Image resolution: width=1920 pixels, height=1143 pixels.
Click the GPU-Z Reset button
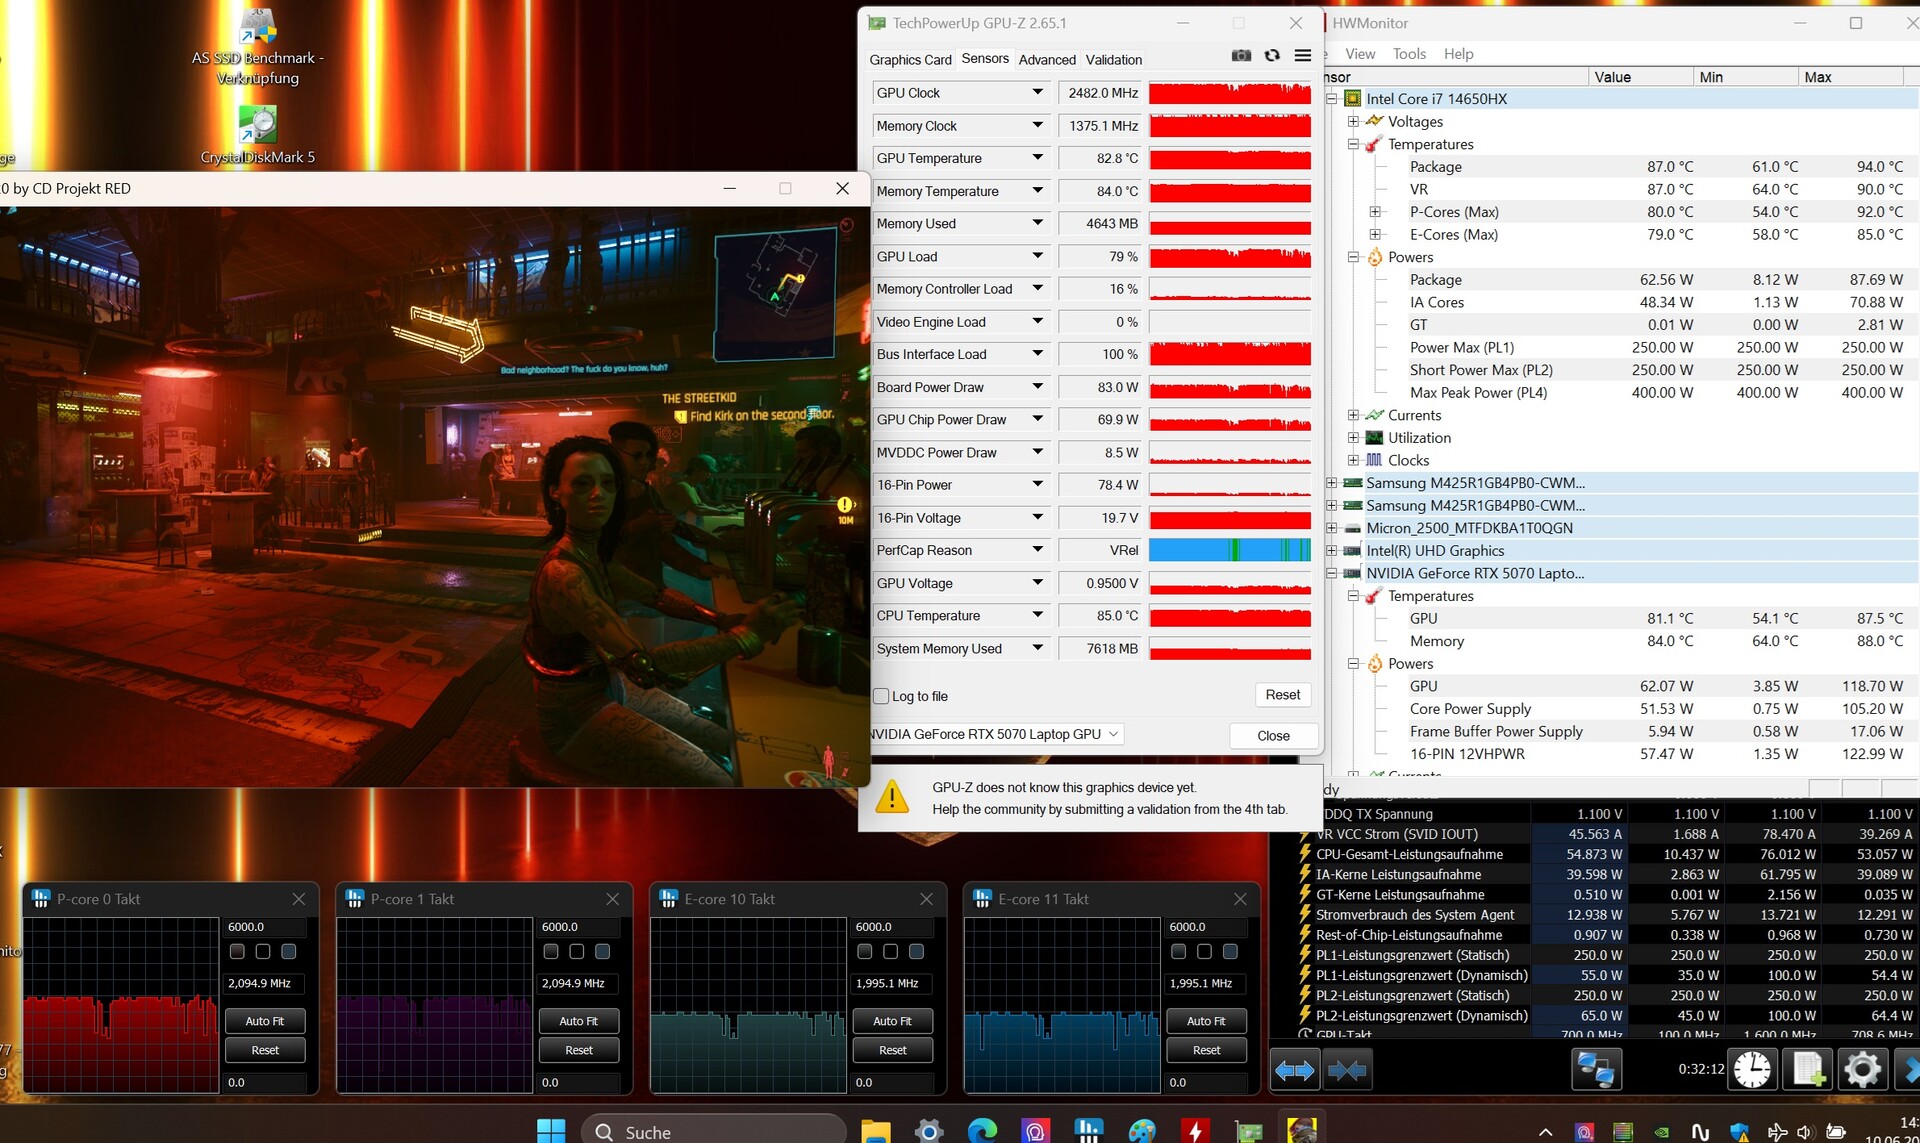1282,695
